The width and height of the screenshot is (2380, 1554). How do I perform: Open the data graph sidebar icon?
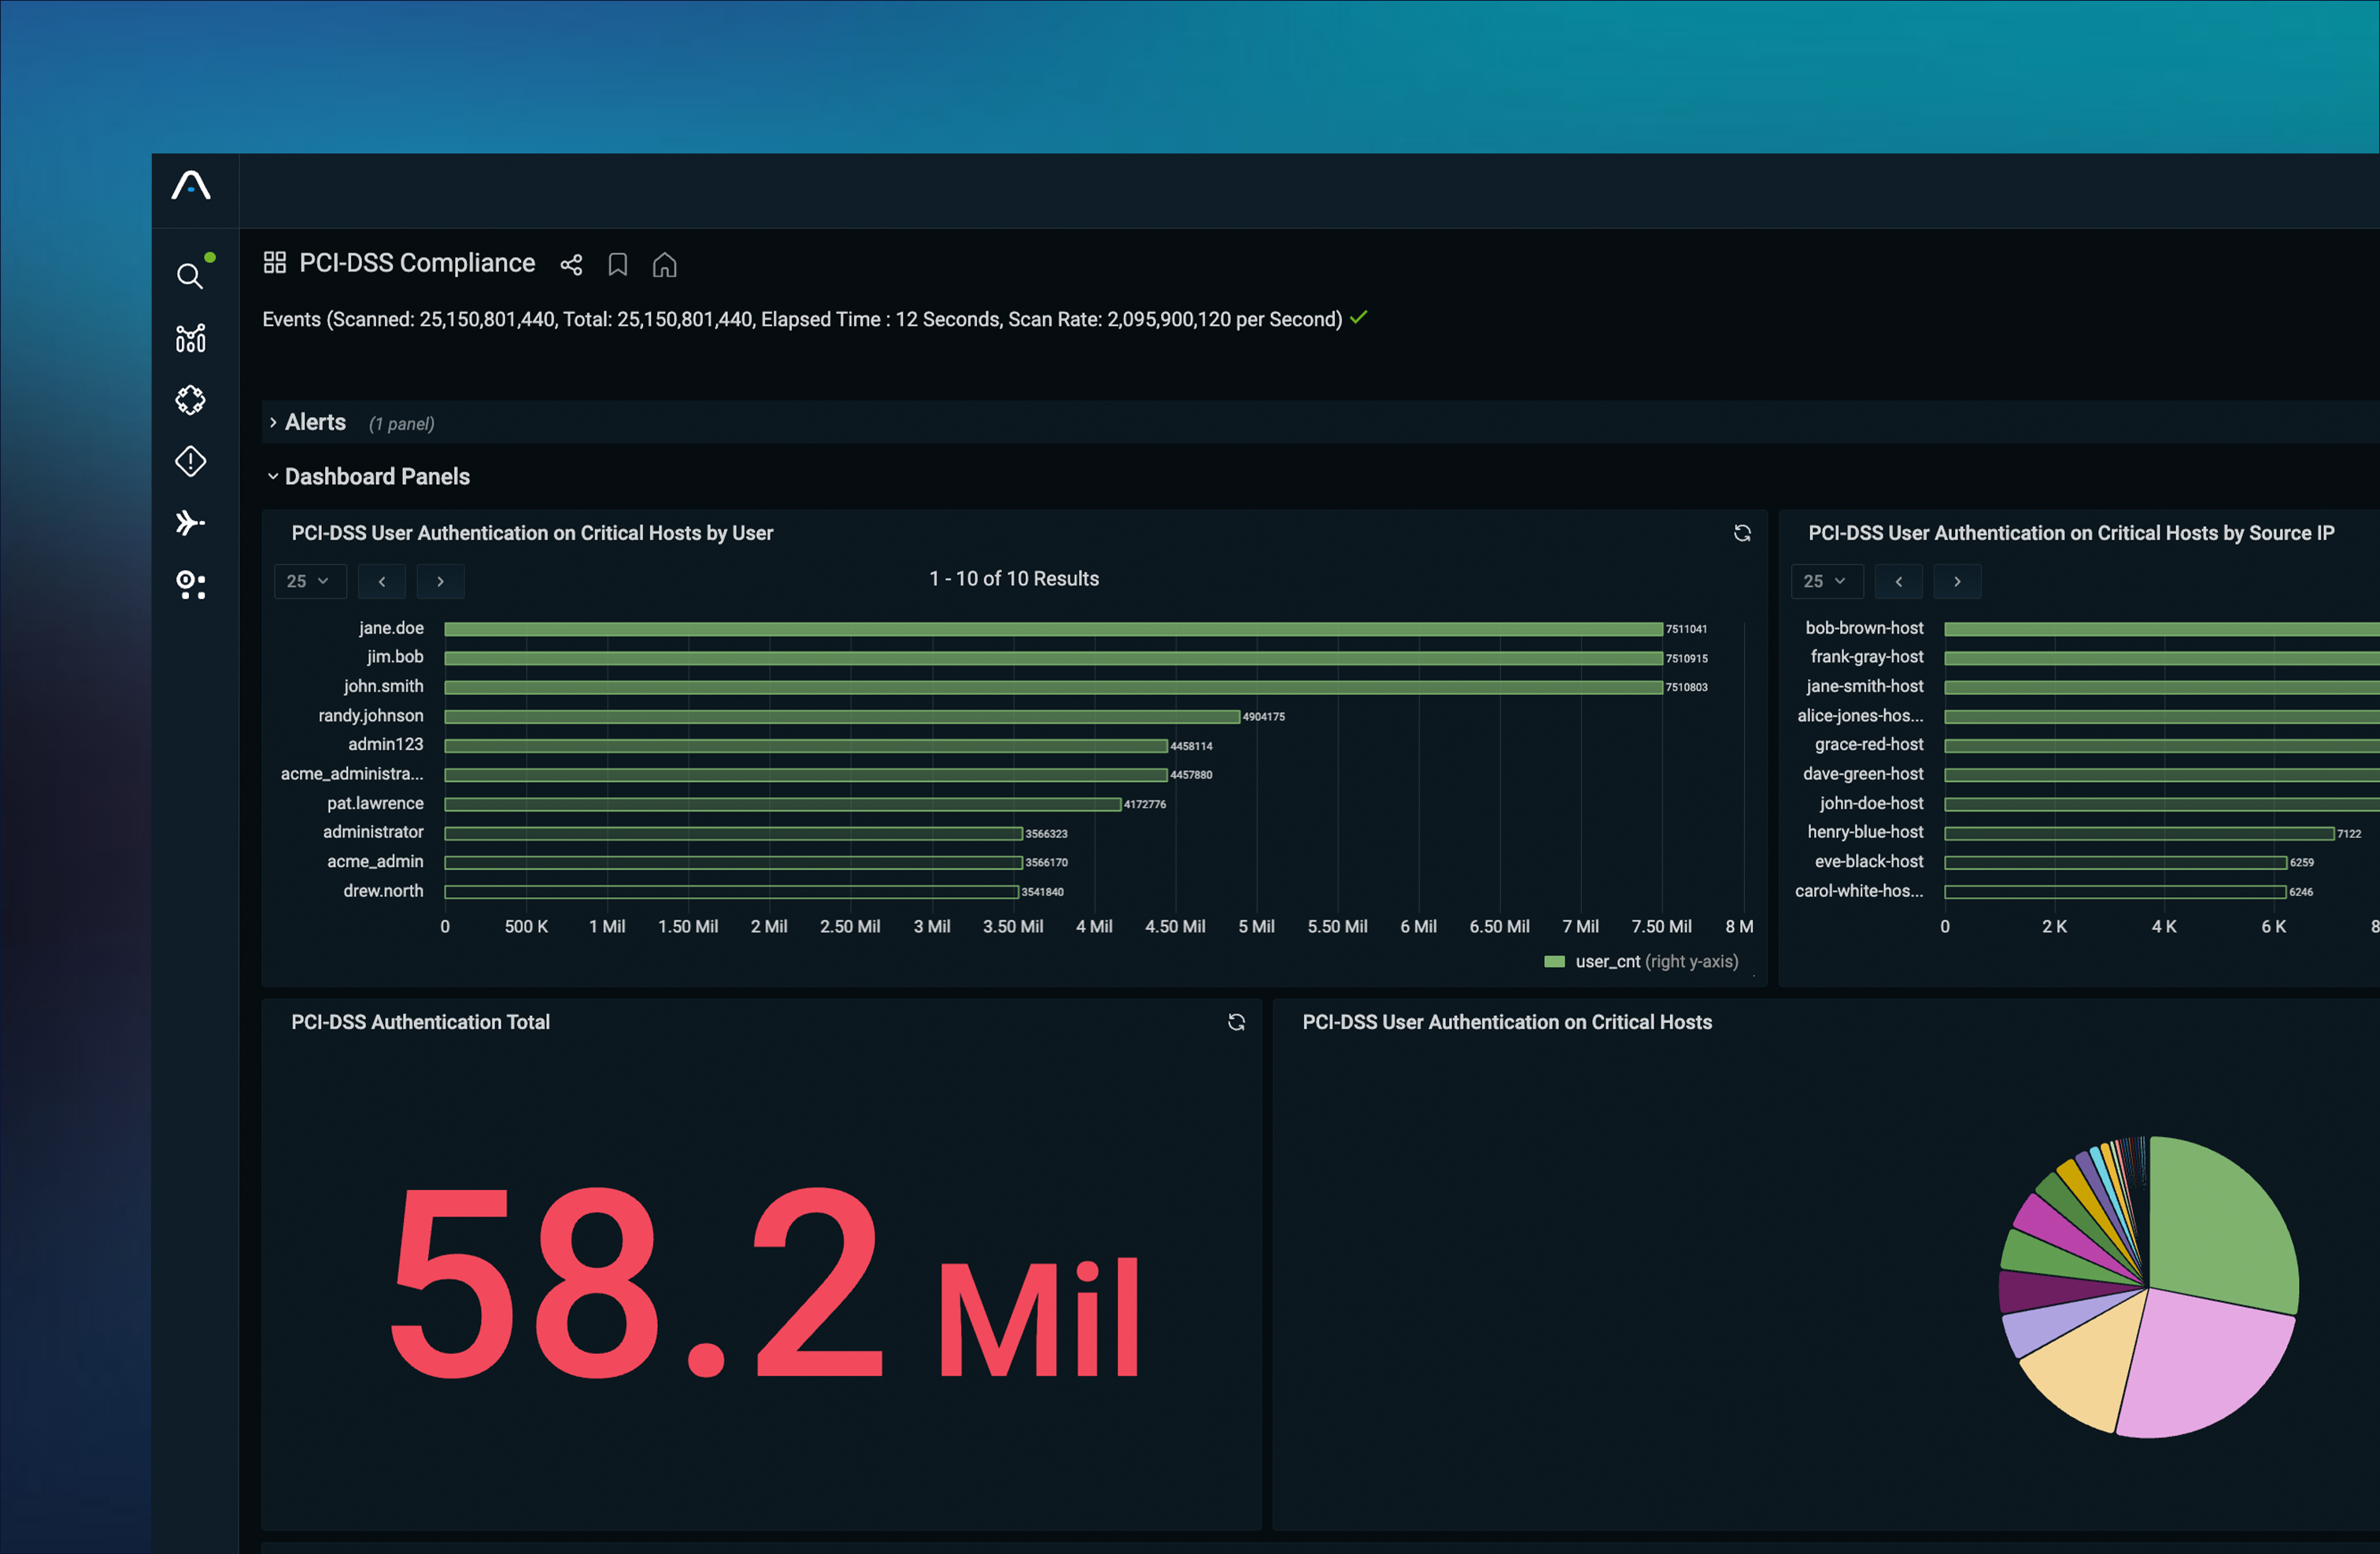point(190,339)
